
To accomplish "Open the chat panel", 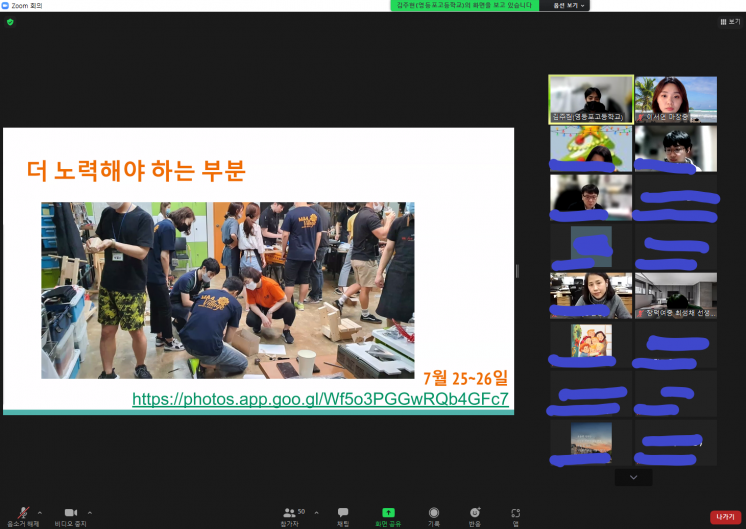I will 343,512.
